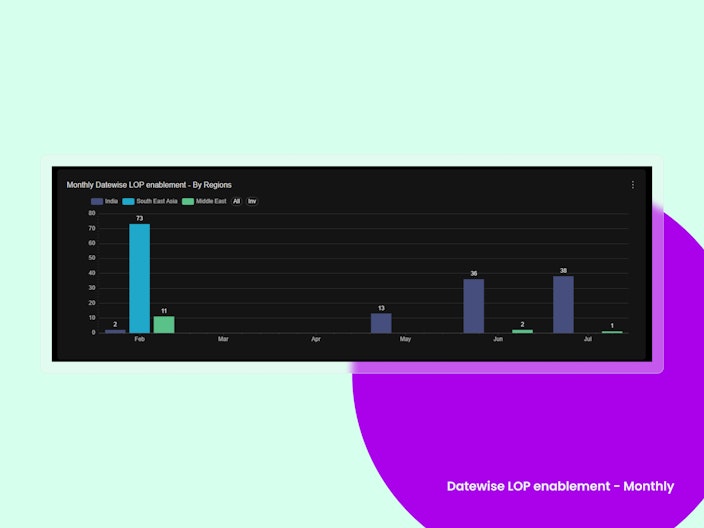Click the May axis label
The width and height of the screenshot is (704, 528).
tap(405, 339)
